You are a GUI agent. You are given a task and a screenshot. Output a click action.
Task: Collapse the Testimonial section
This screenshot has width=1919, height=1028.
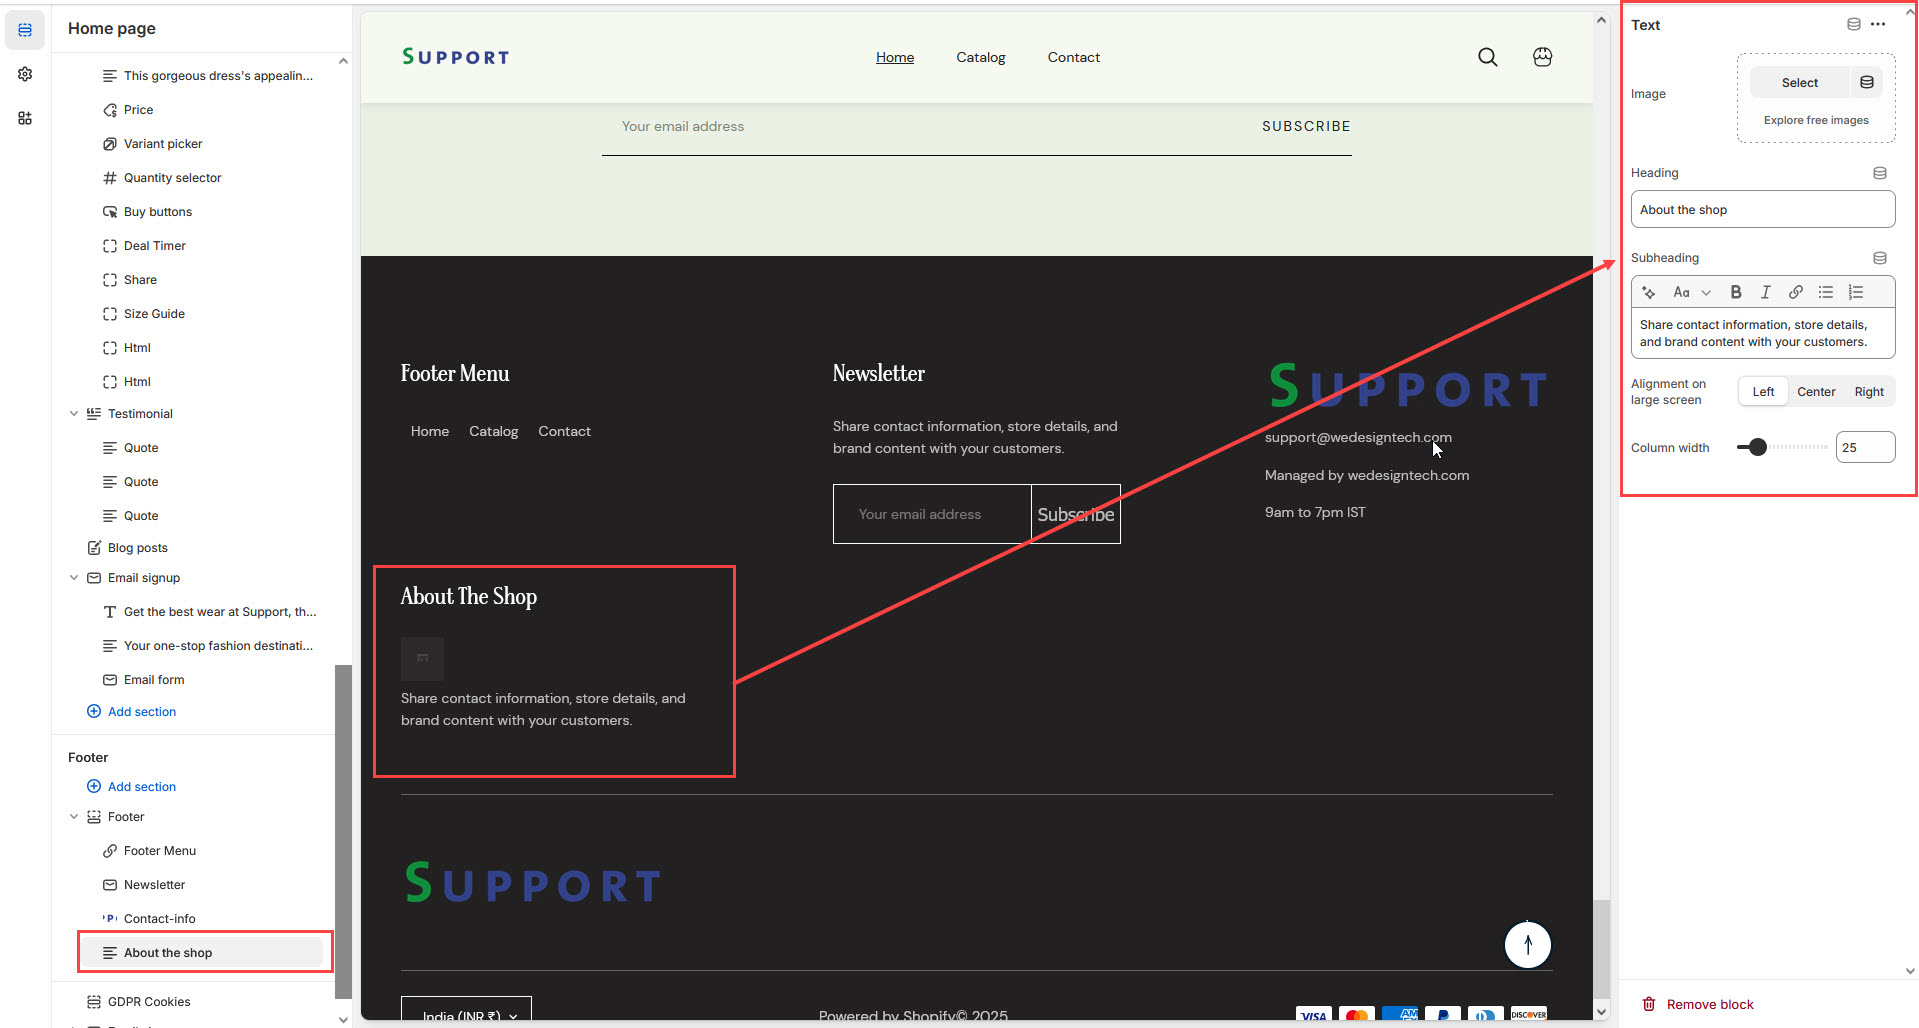(74, 414)
